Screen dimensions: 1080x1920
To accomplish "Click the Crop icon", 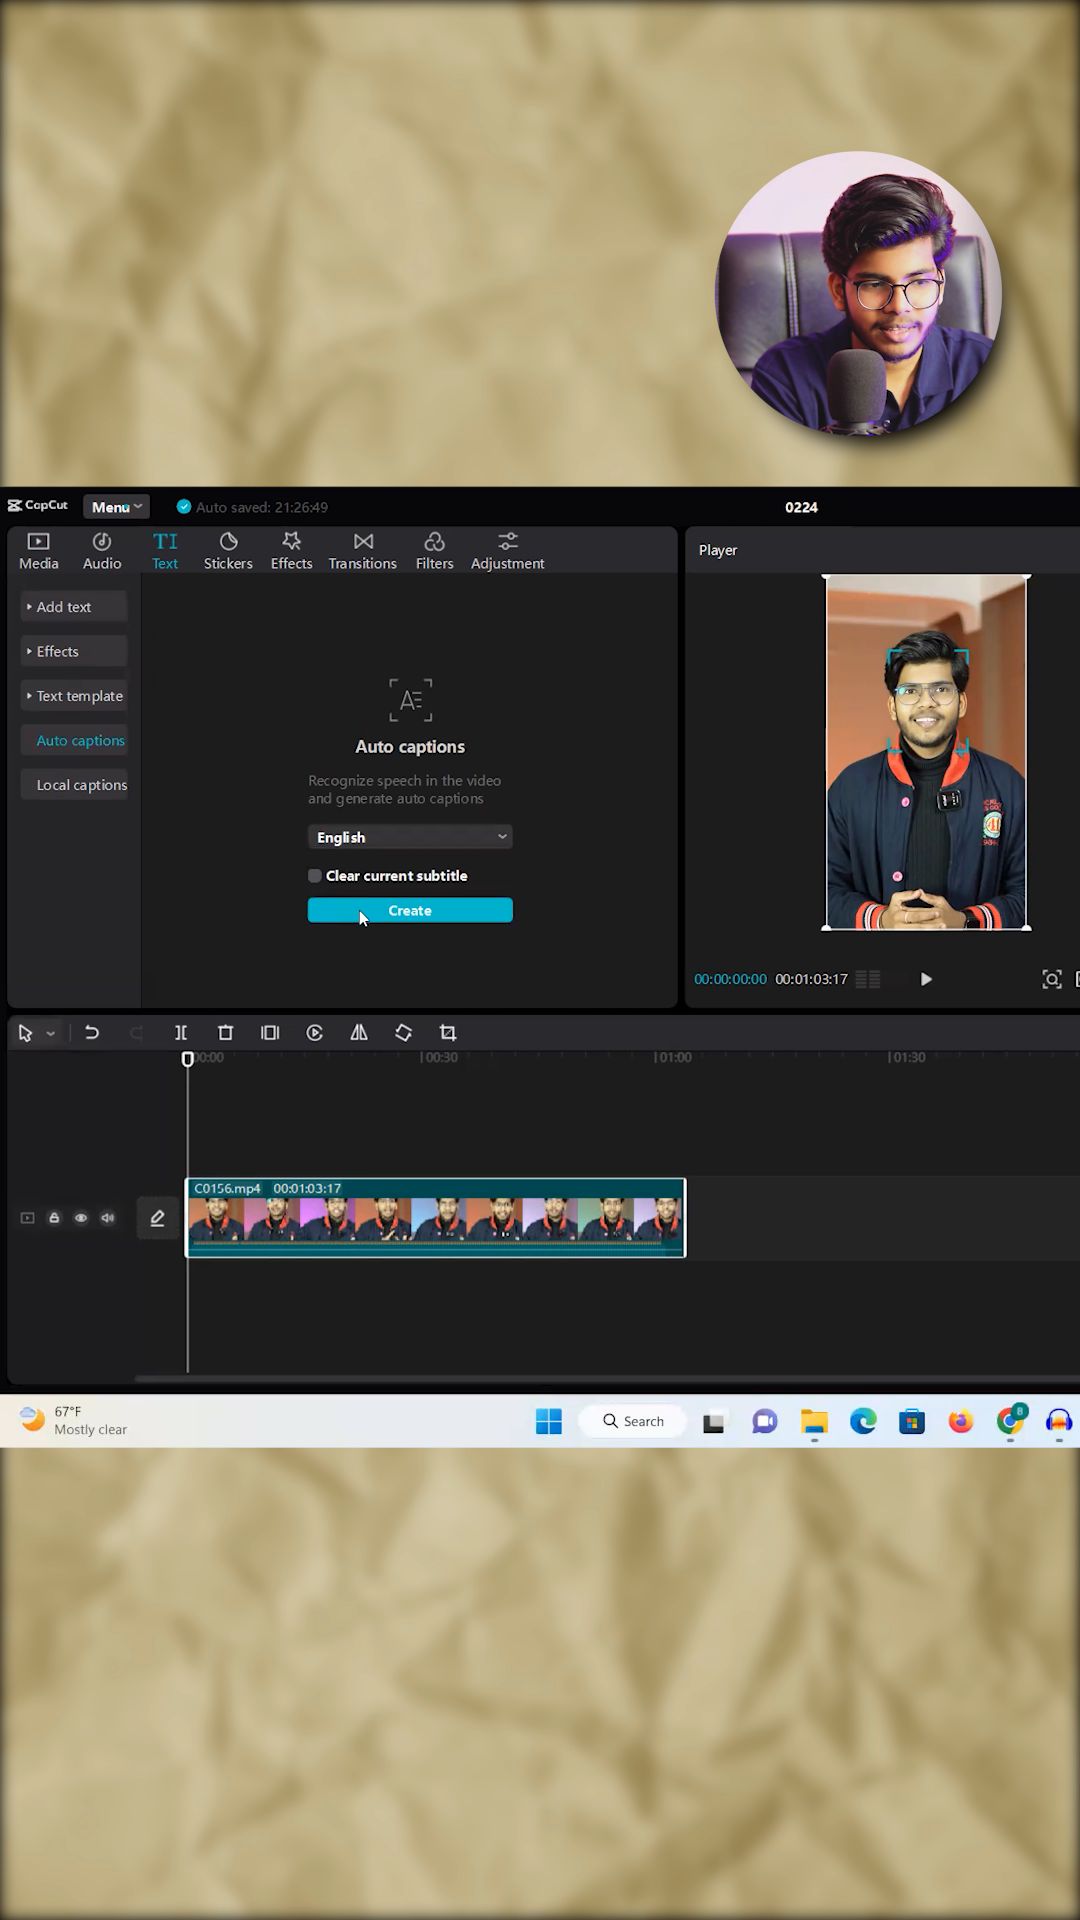I will pos(448,1033).
